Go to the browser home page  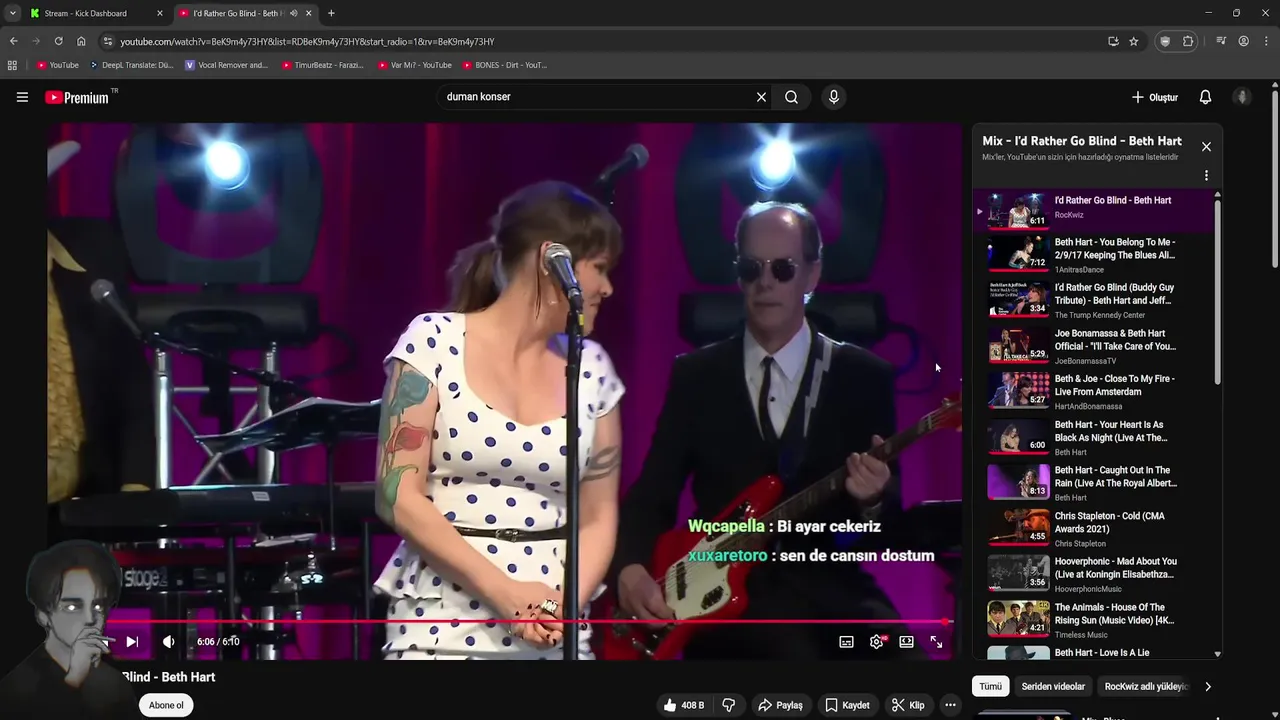(x=81, y=41)
